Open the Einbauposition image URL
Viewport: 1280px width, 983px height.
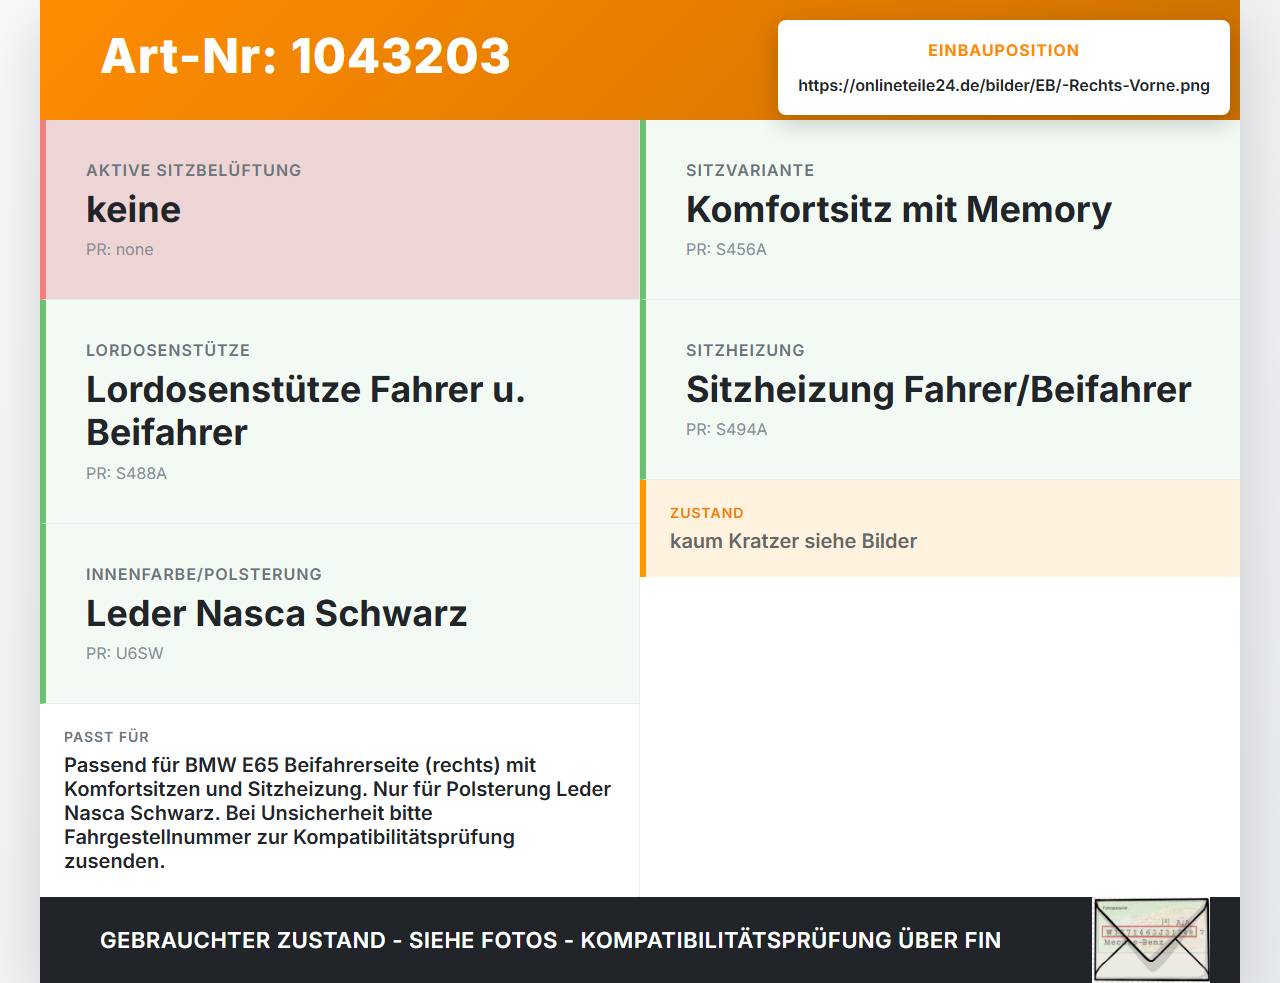tap(1004, 85)
